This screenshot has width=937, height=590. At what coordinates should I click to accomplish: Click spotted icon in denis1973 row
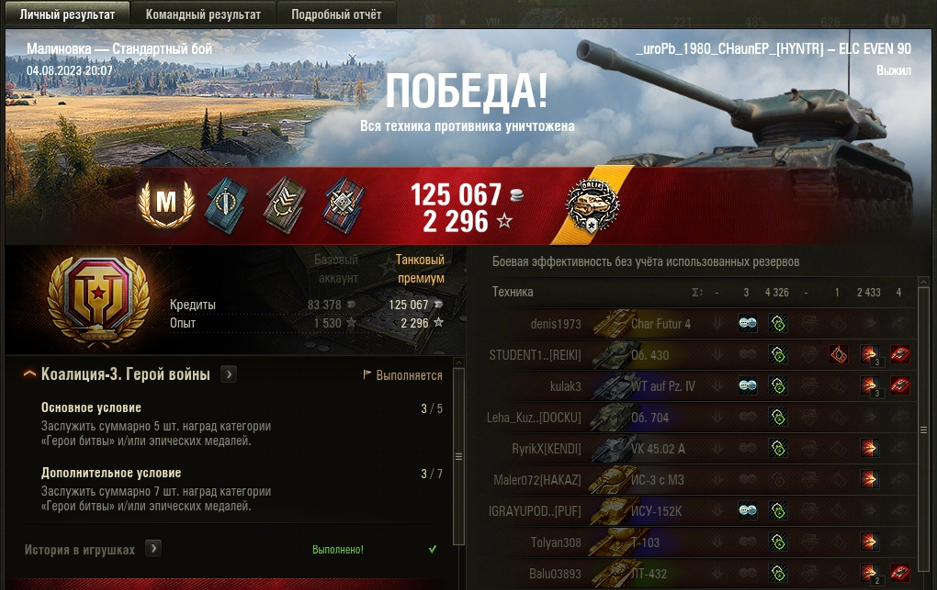[748, 323]
